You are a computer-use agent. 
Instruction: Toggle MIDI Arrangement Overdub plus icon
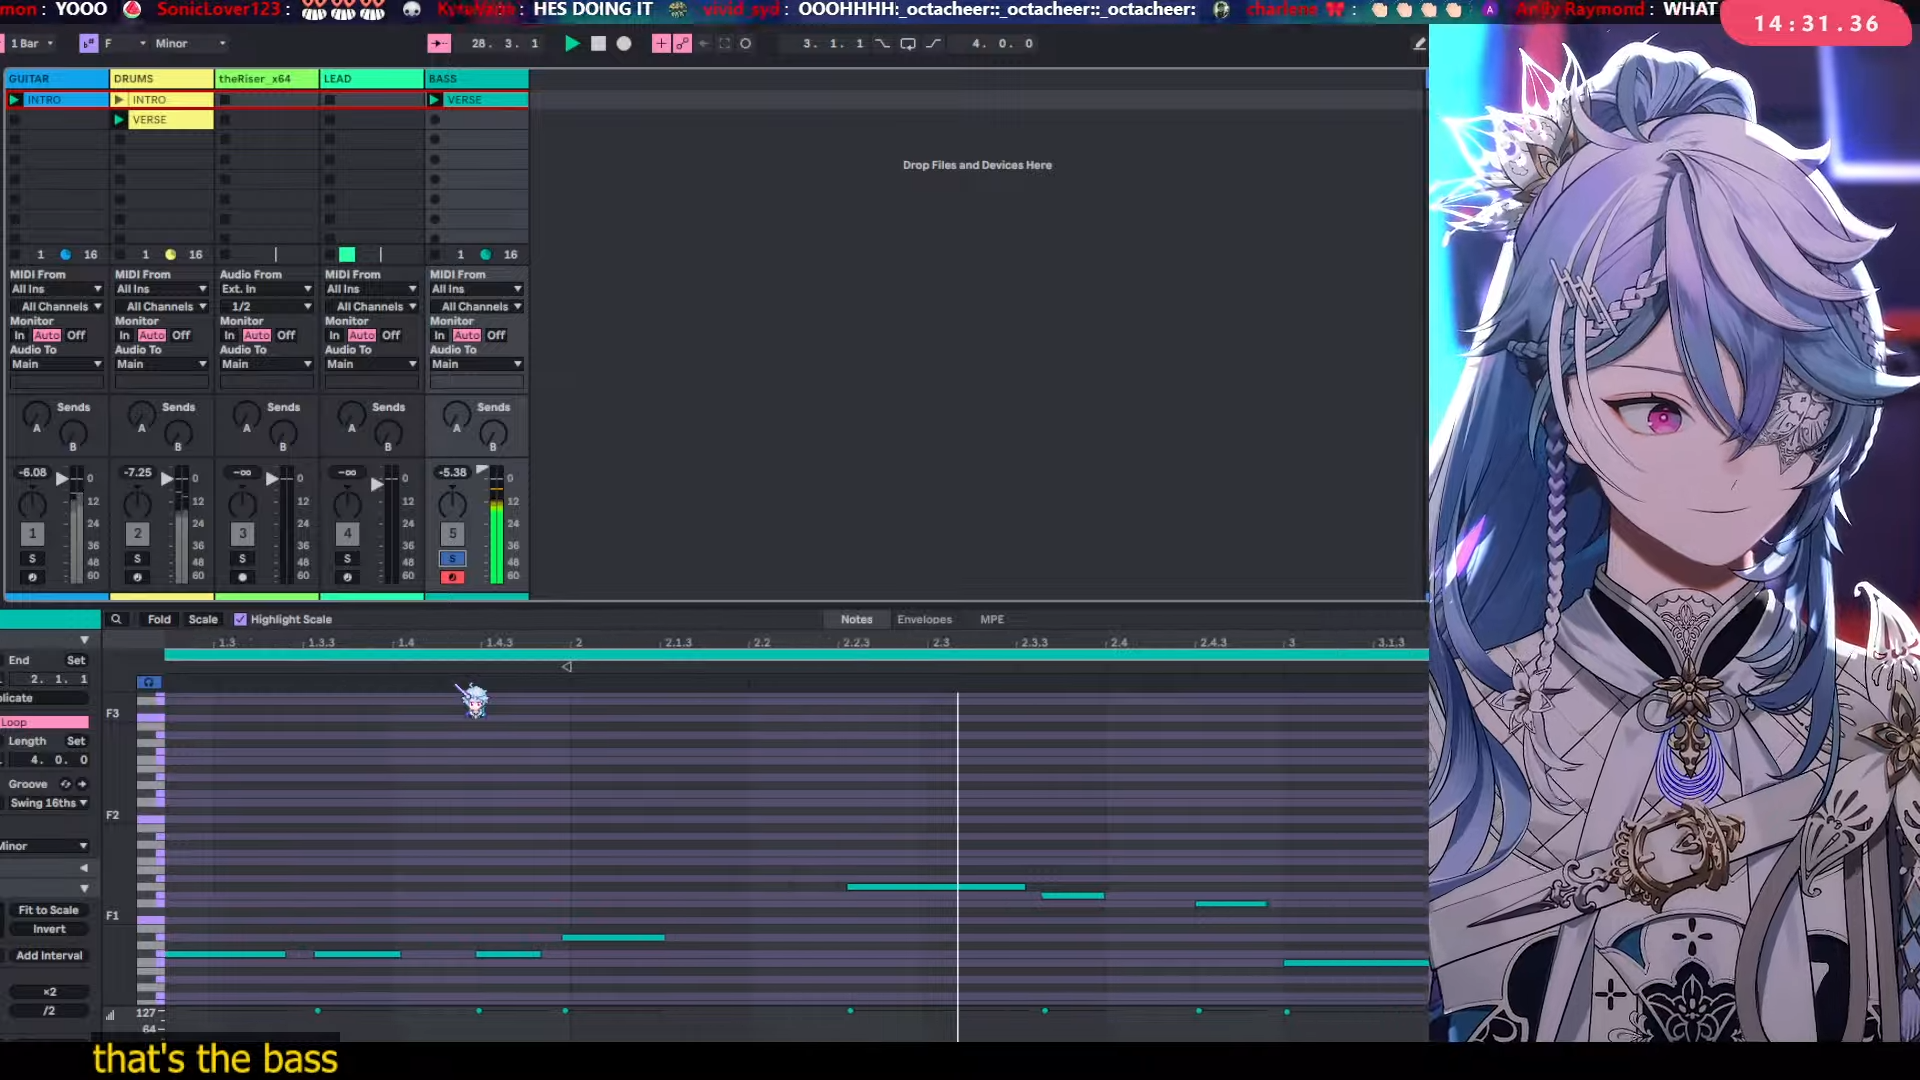click(x=660, y=44)
